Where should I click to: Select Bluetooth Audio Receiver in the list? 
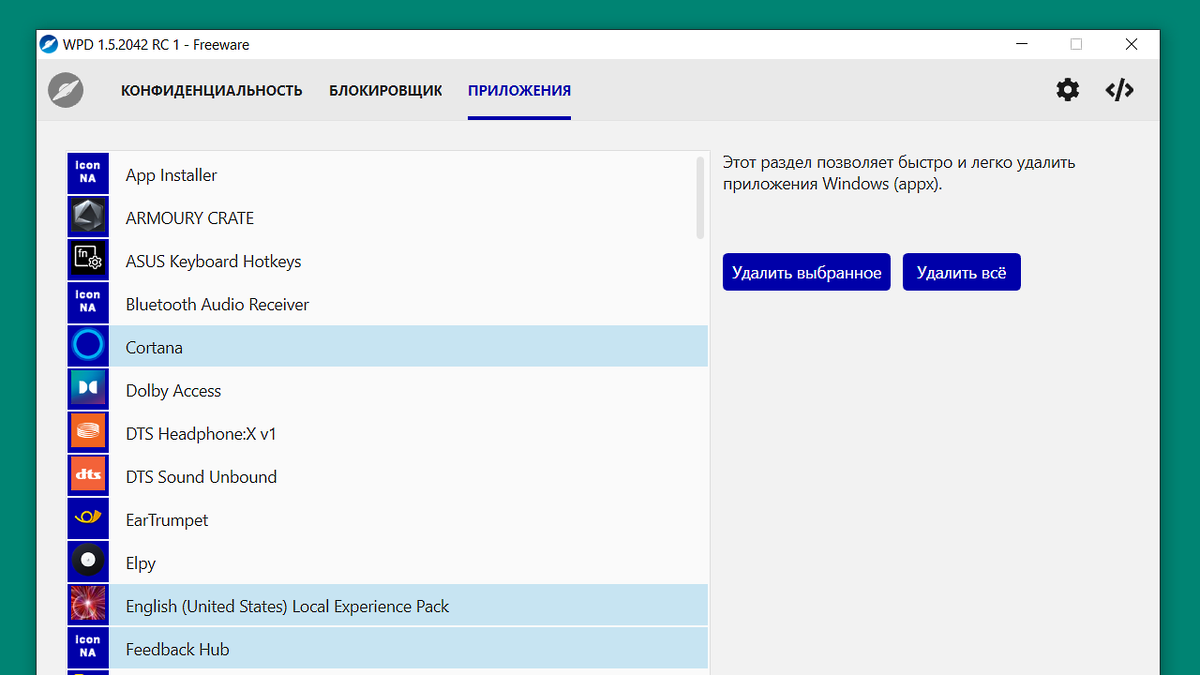(x=388, y=304)
